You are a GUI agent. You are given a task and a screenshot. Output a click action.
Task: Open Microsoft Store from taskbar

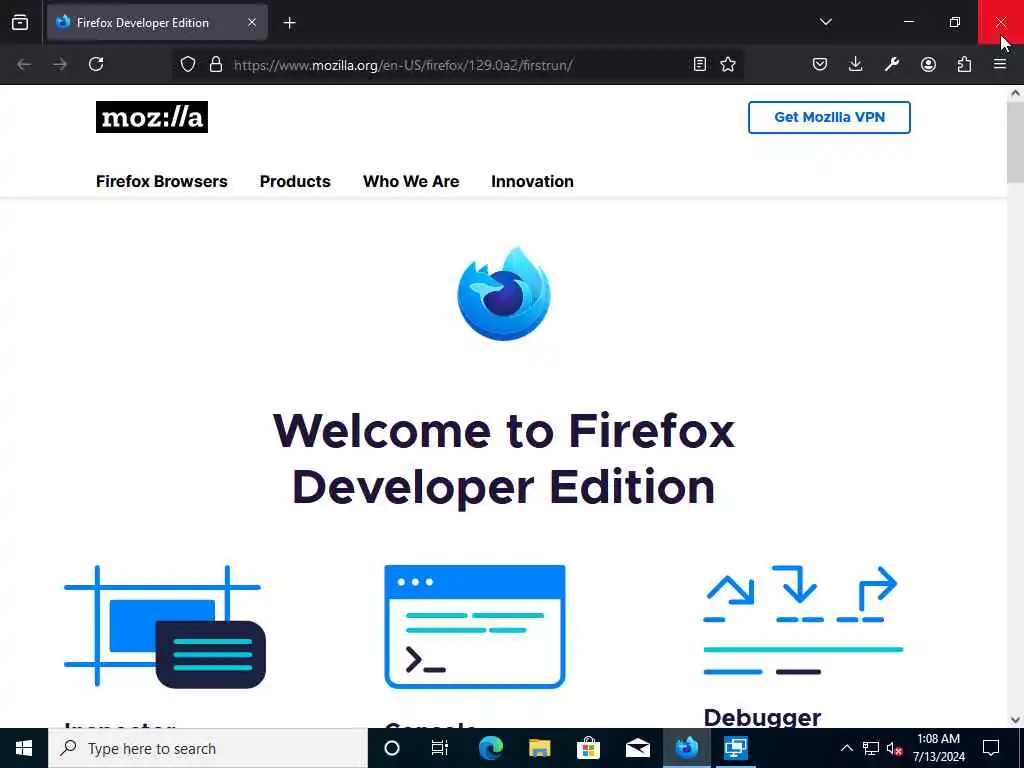tap(588, 748)
